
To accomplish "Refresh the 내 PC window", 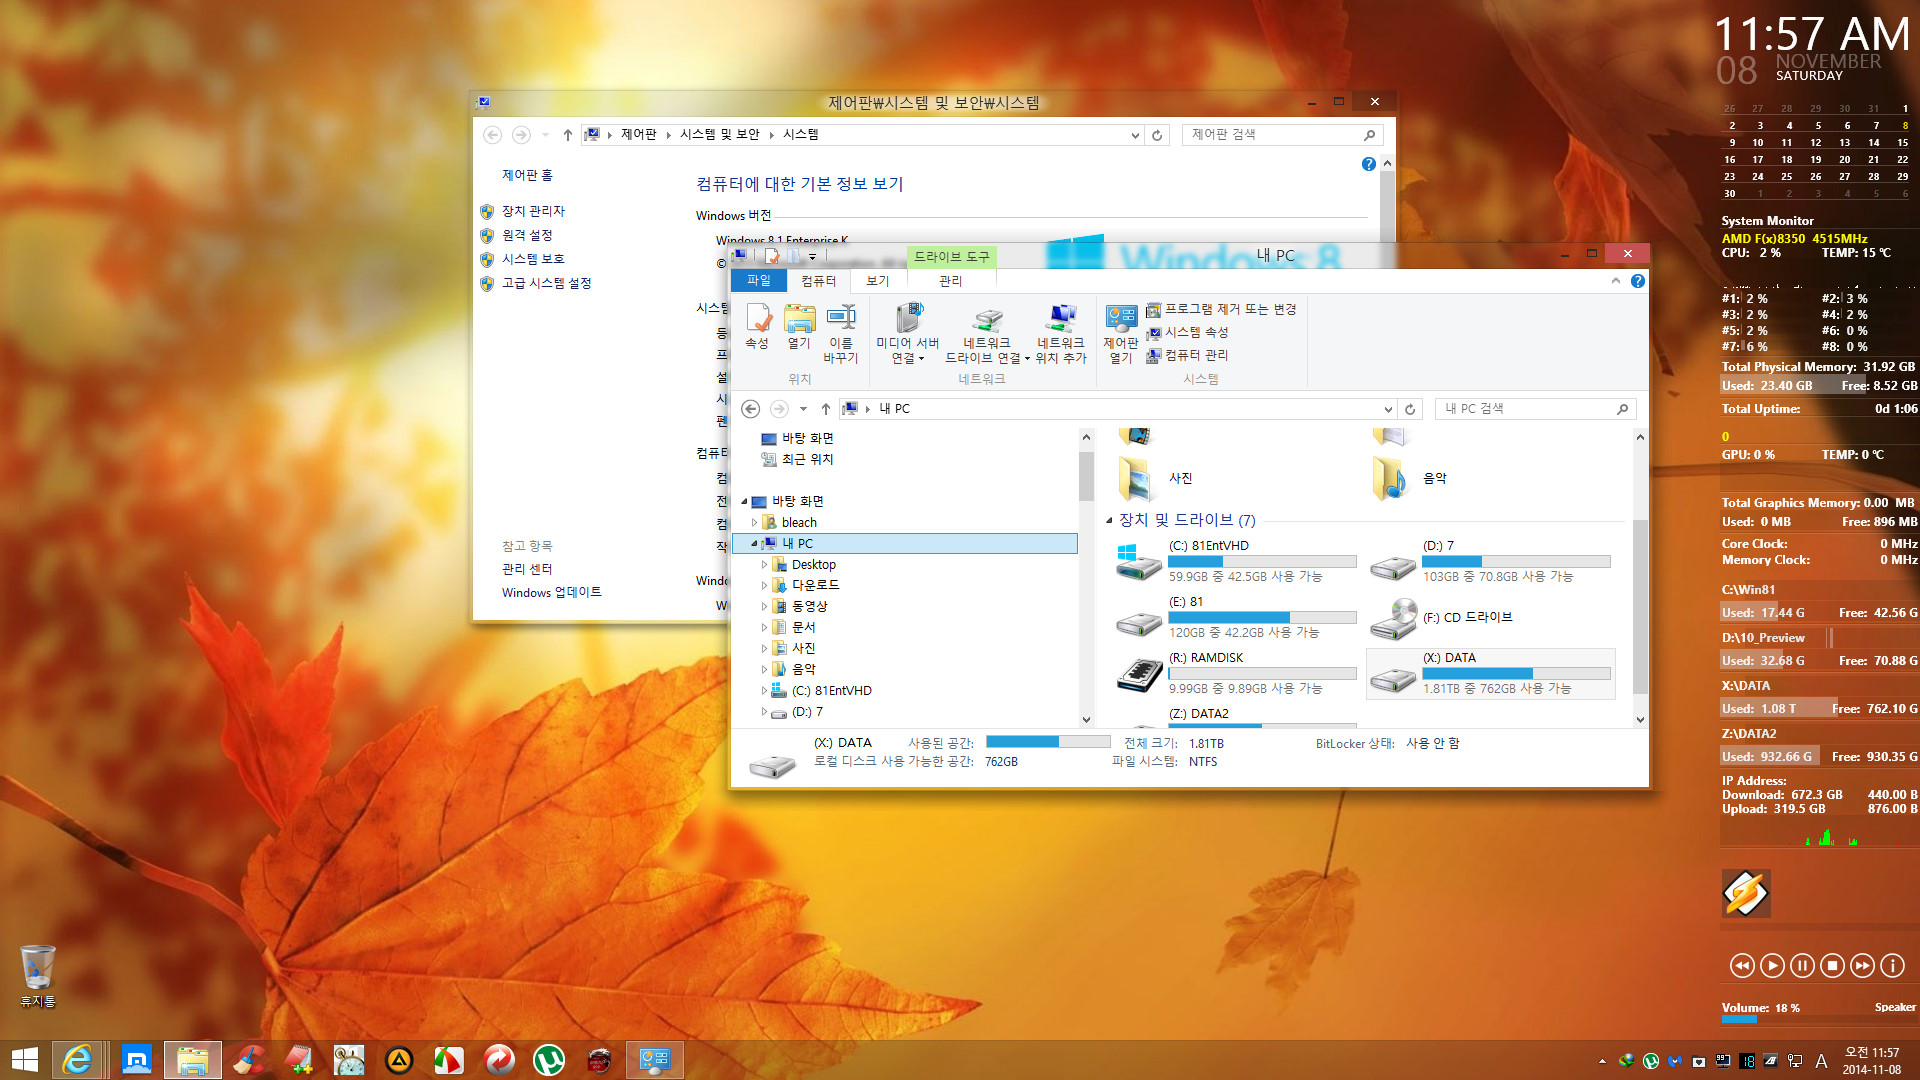I will pyautogui.click(x=1410, y=409).
